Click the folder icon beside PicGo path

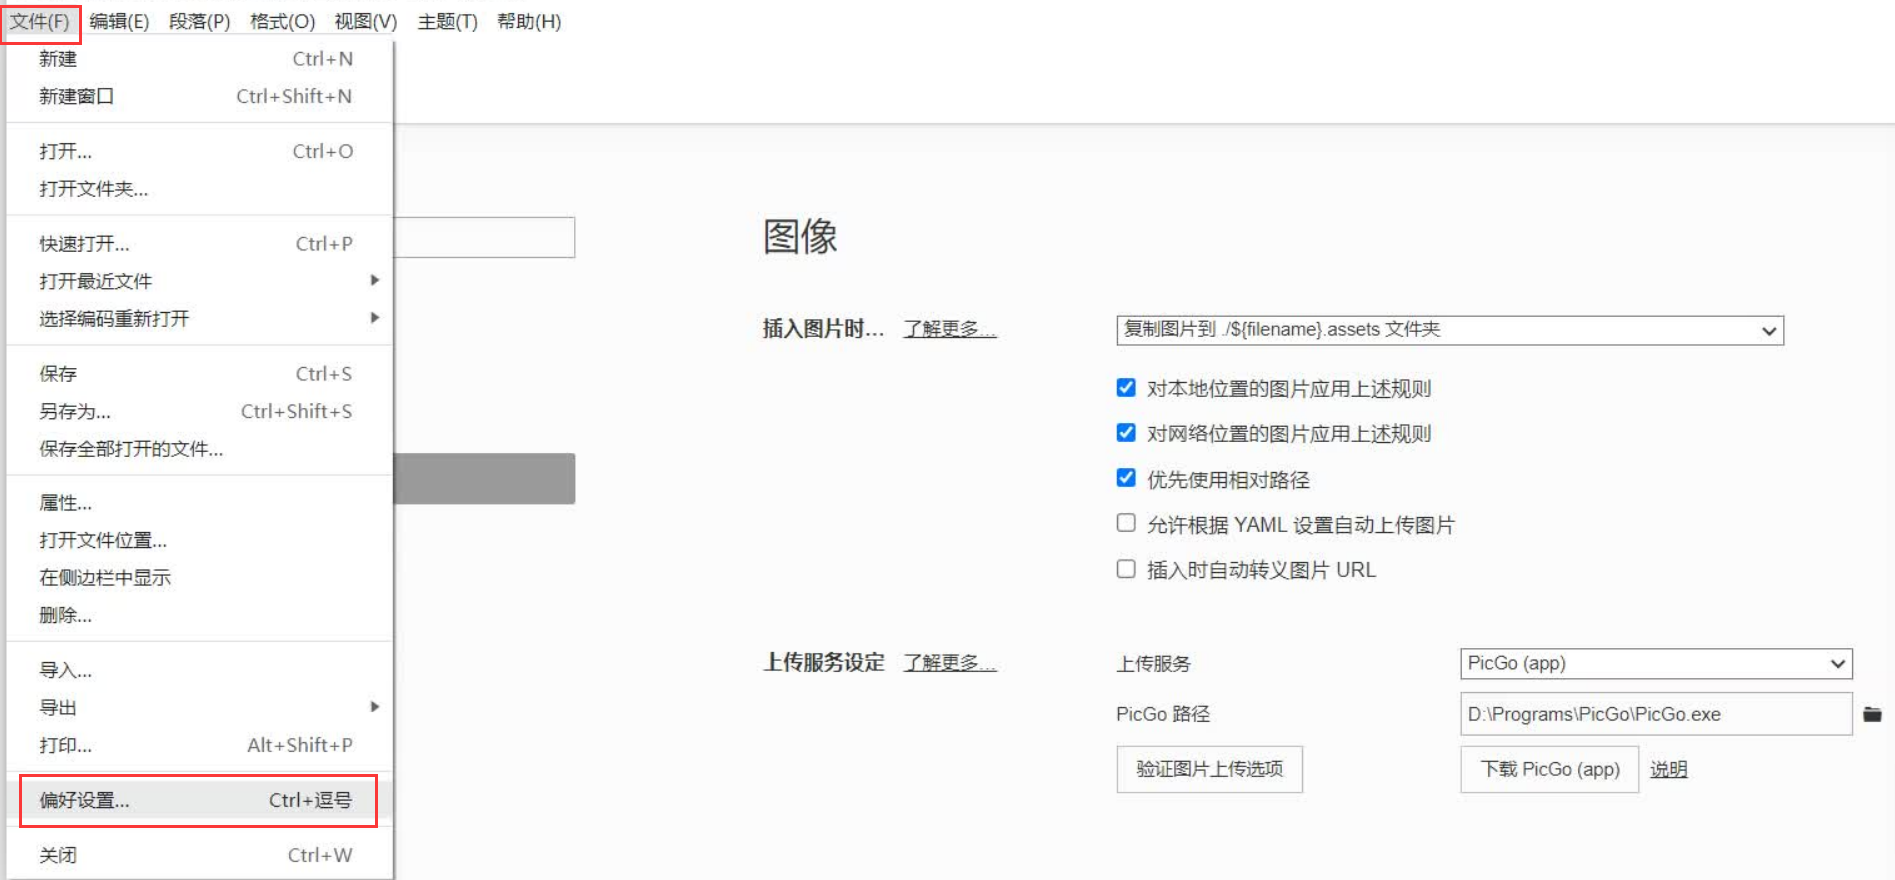1872,714
